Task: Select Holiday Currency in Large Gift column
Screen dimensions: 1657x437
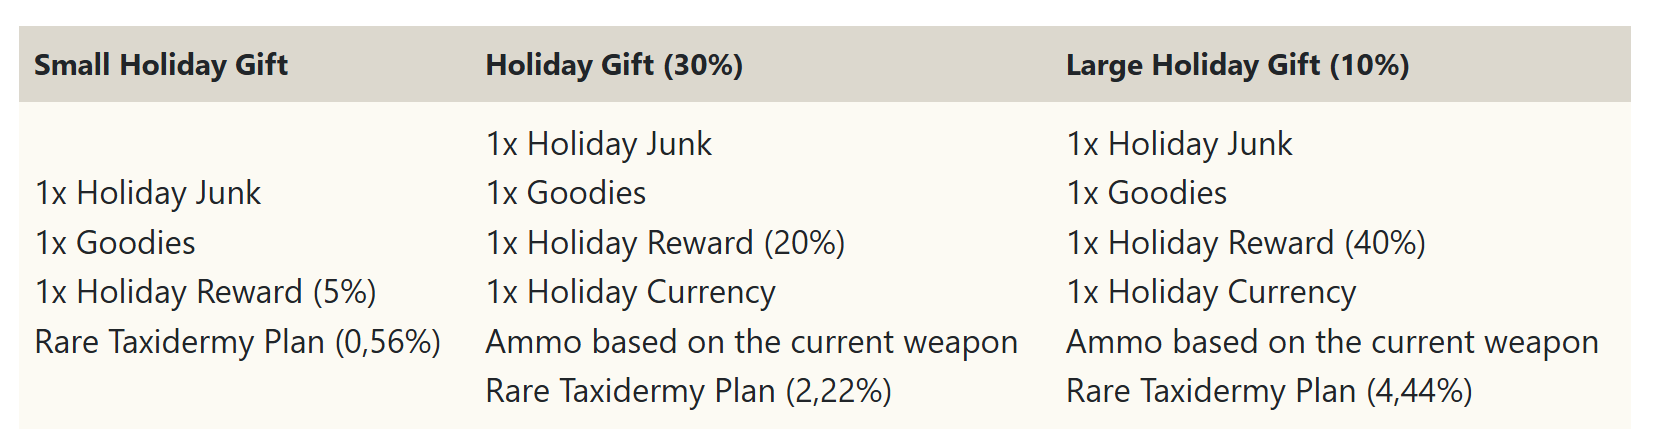Action: coord(1210,292)
